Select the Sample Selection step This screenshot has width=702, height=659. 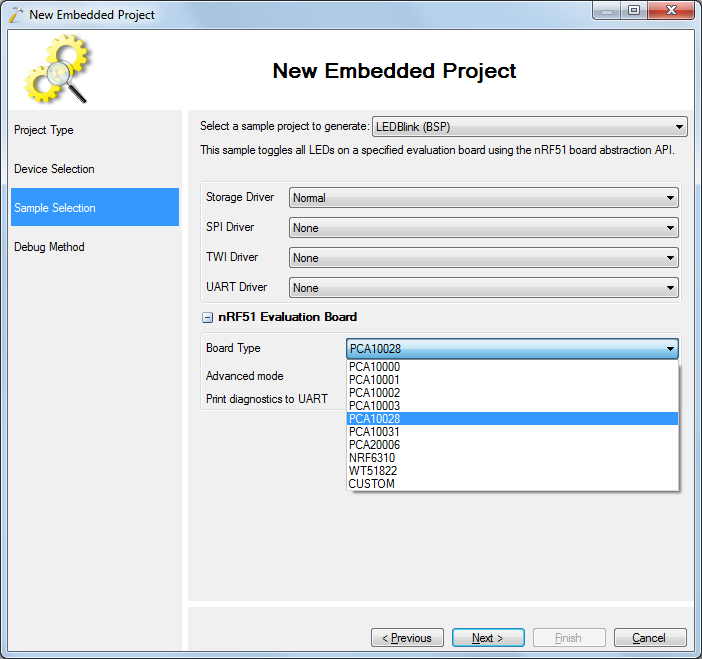(x=95, y=207)
